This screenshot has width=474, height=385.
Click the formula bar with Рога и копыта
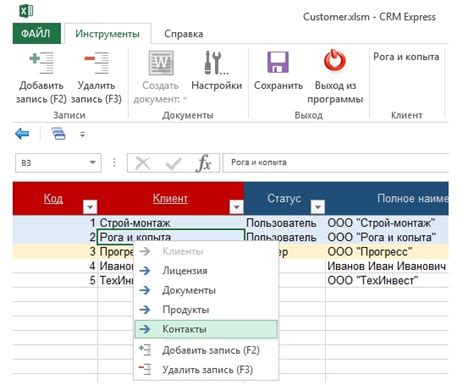[335, 163]
